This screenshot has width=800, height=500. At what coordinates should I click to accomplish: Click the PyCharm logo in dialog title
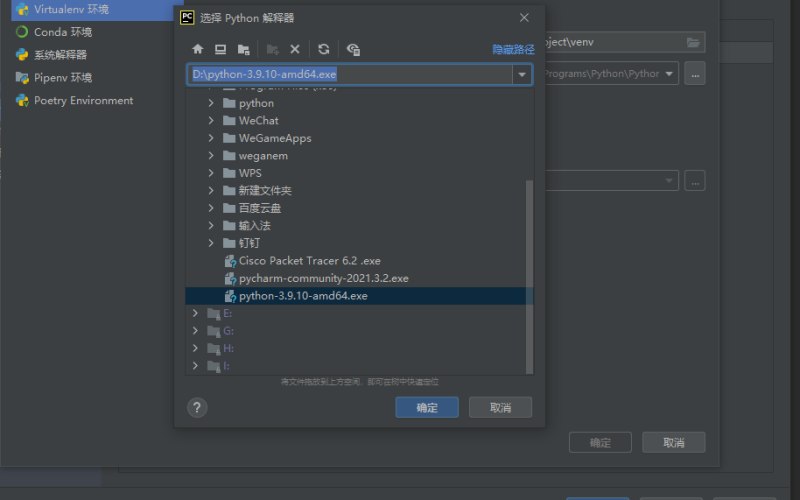tap(187, 17)
